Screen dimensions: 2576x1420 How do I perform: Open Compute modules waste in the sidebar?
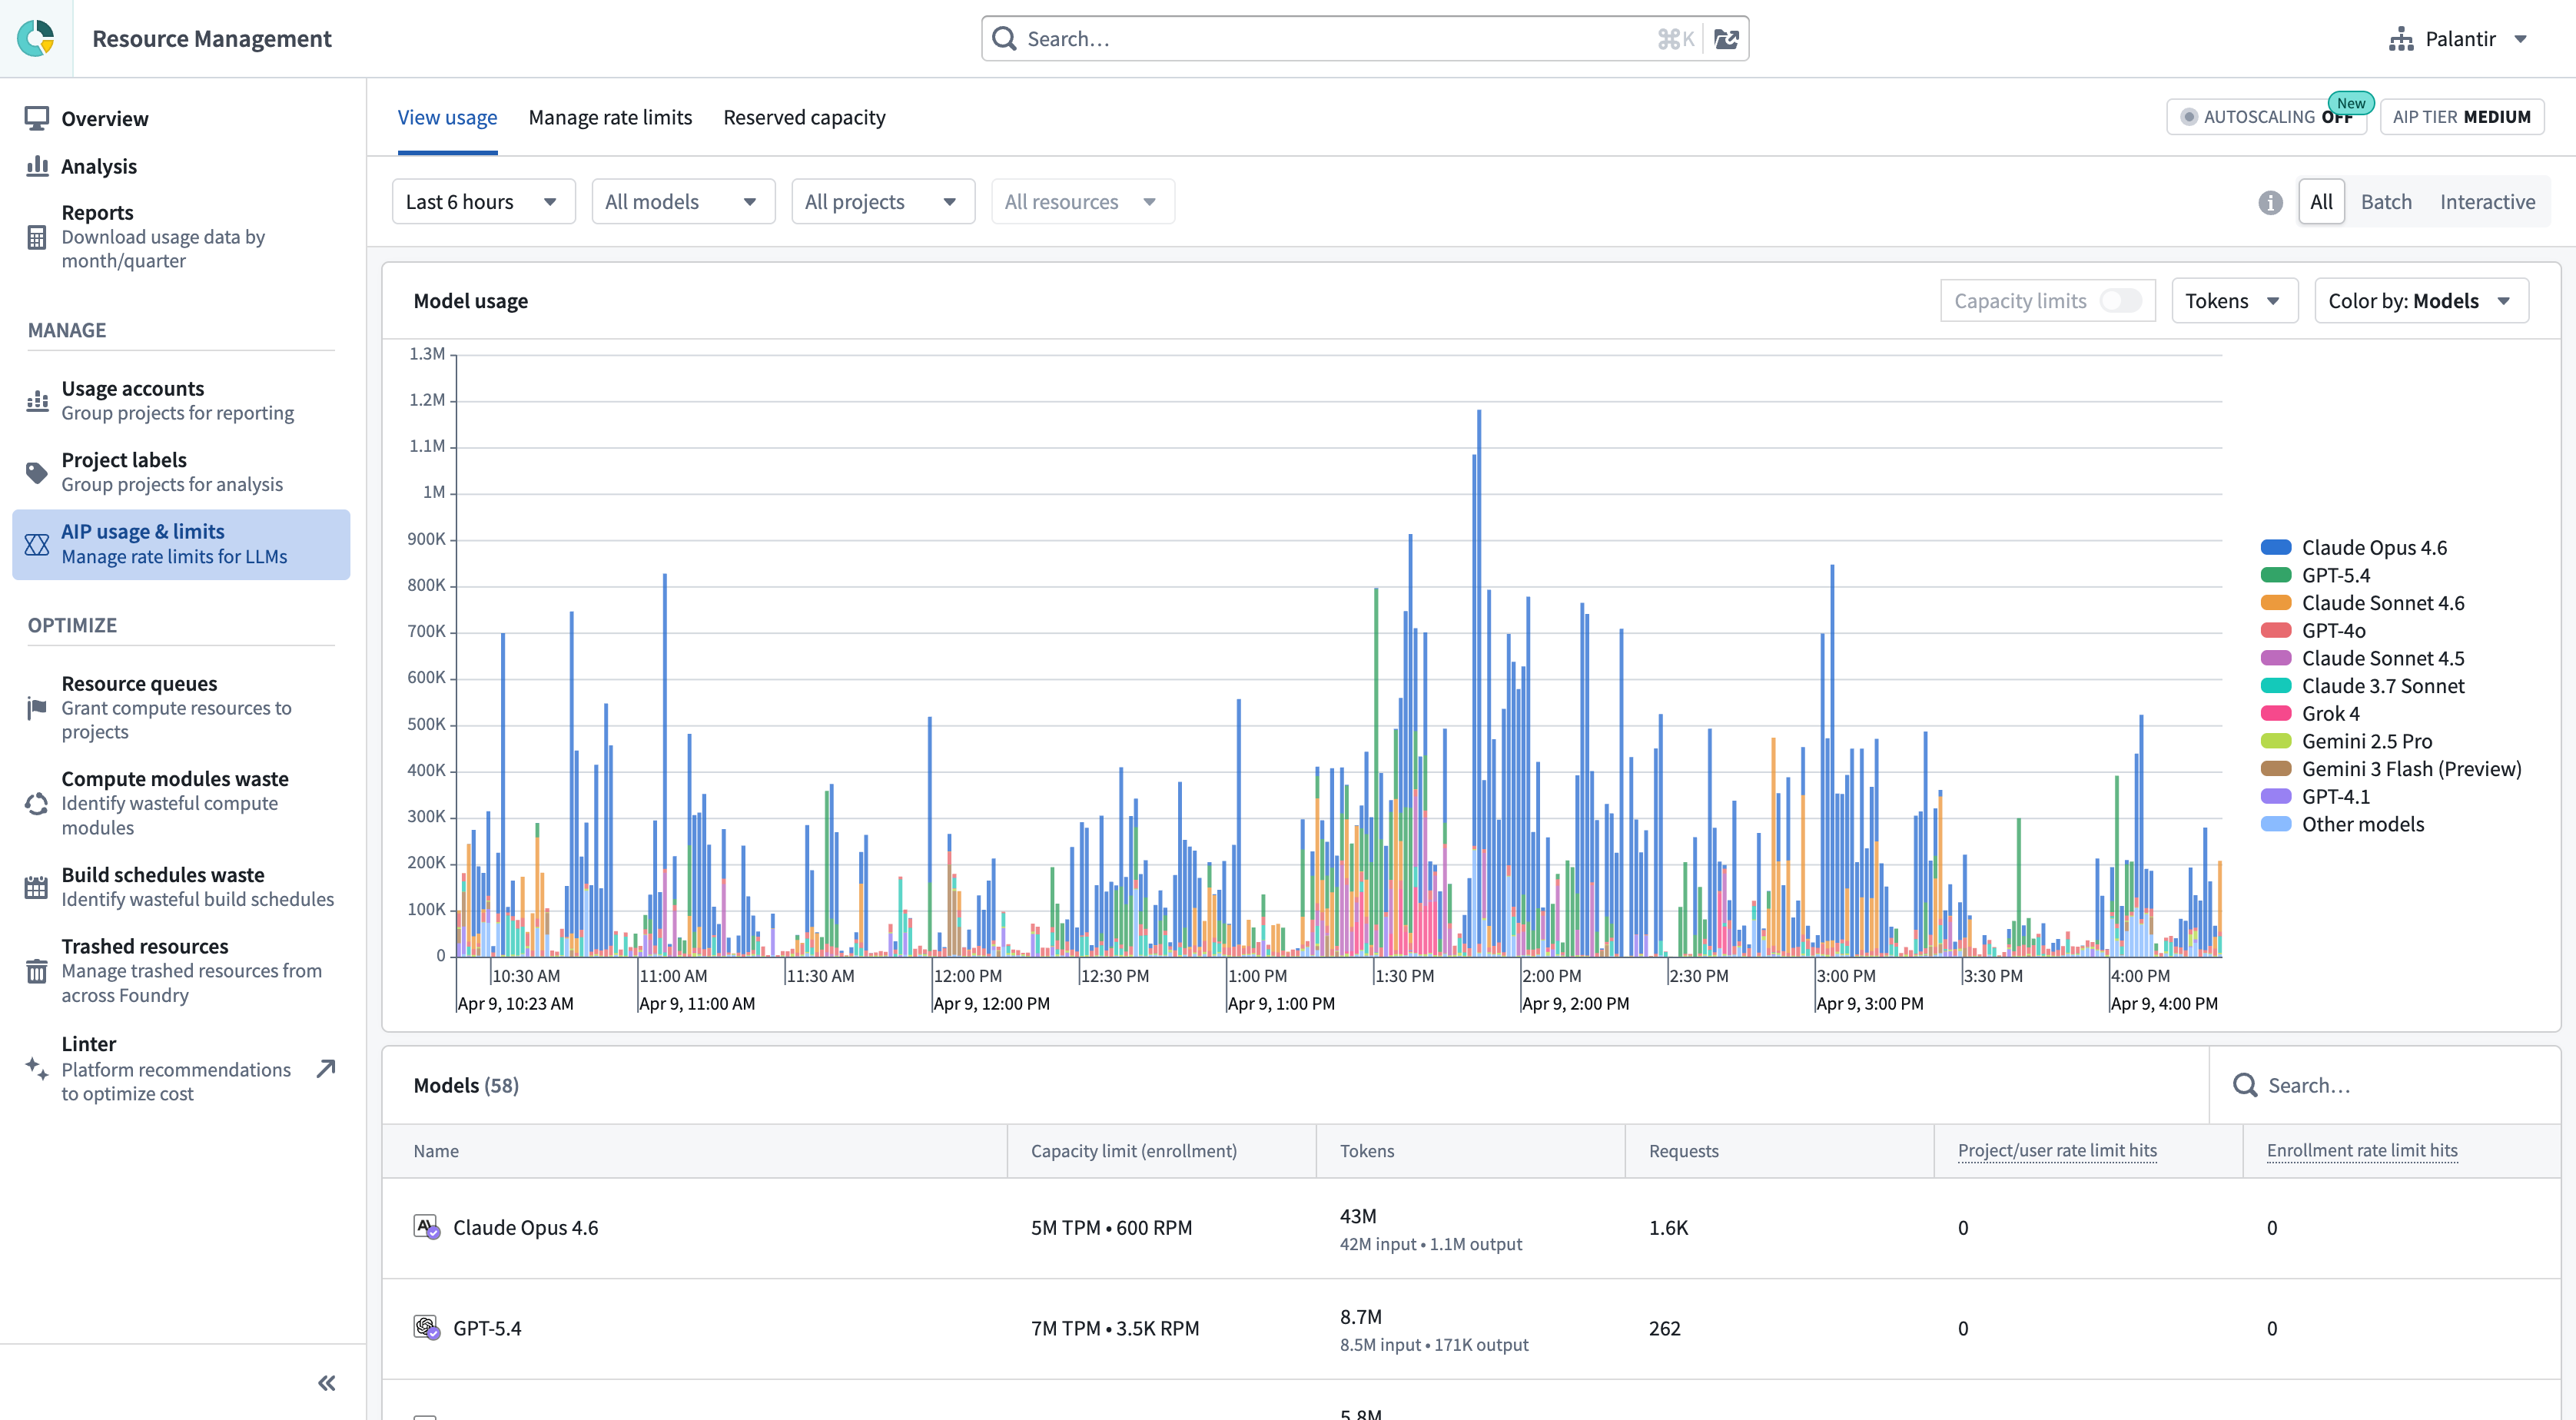click(x=181, y=803)
